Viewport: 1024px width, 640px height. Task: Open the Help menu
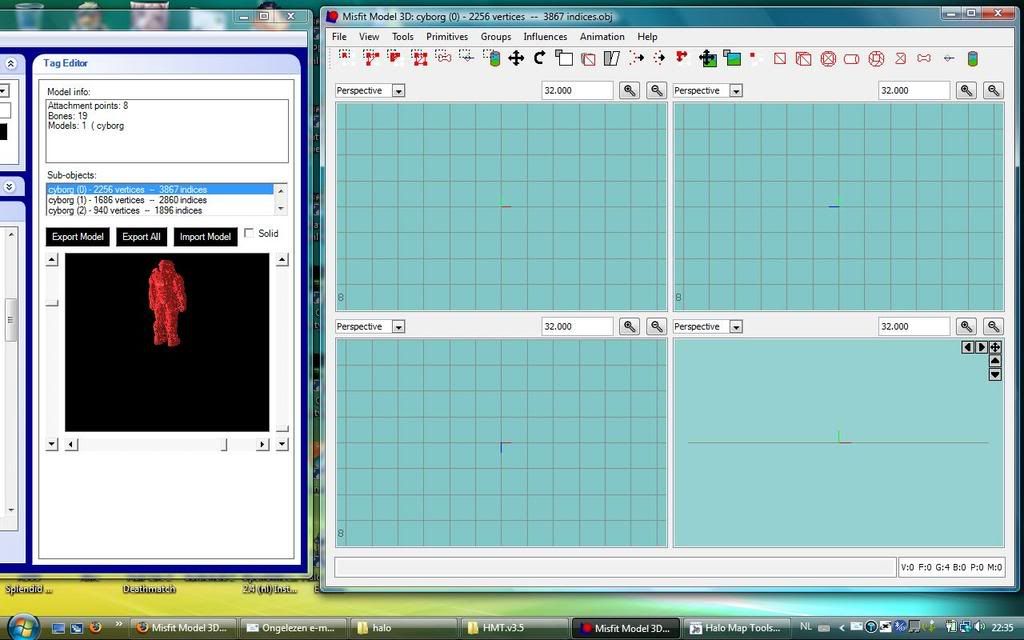(647, 37)
